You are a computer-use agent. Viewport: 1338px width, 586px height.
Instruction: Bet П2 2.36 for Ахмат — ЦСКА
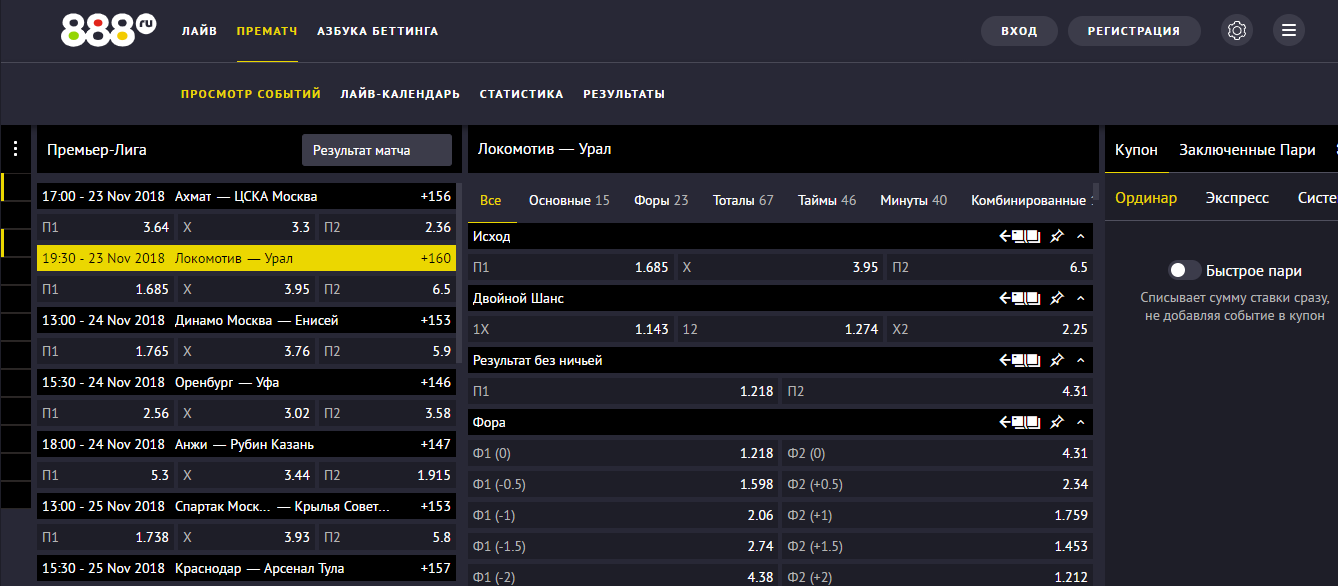pos(387,228)
